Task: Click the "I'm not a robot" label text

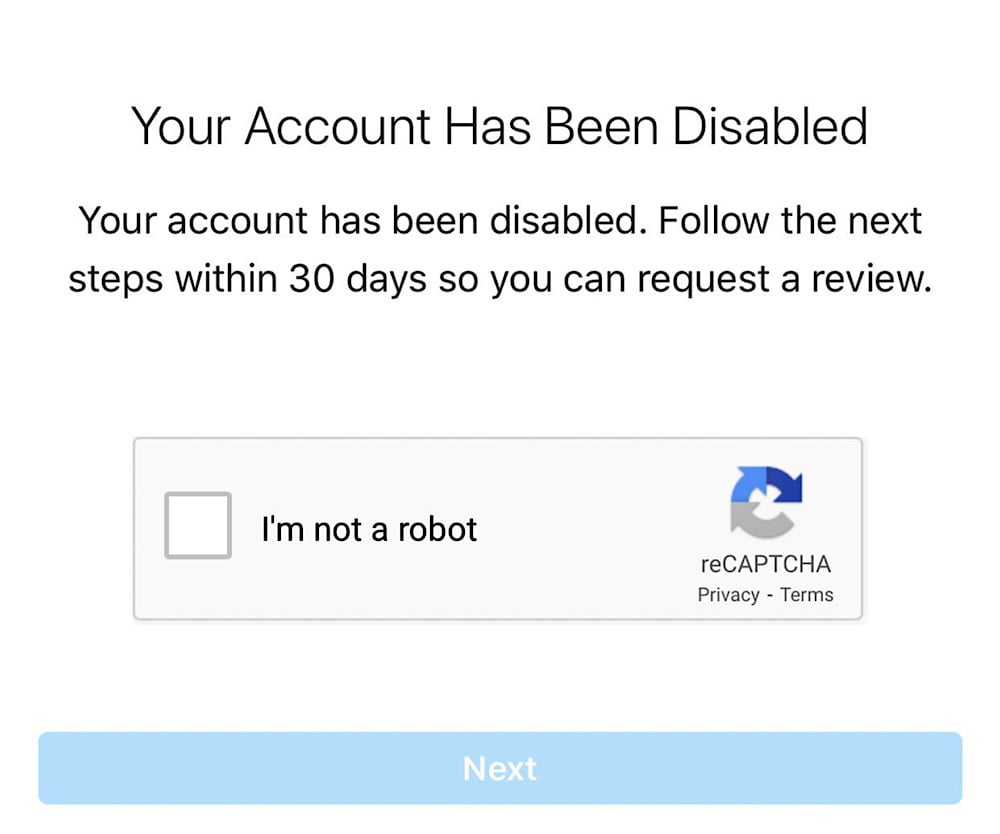Action: pos(369,529)
